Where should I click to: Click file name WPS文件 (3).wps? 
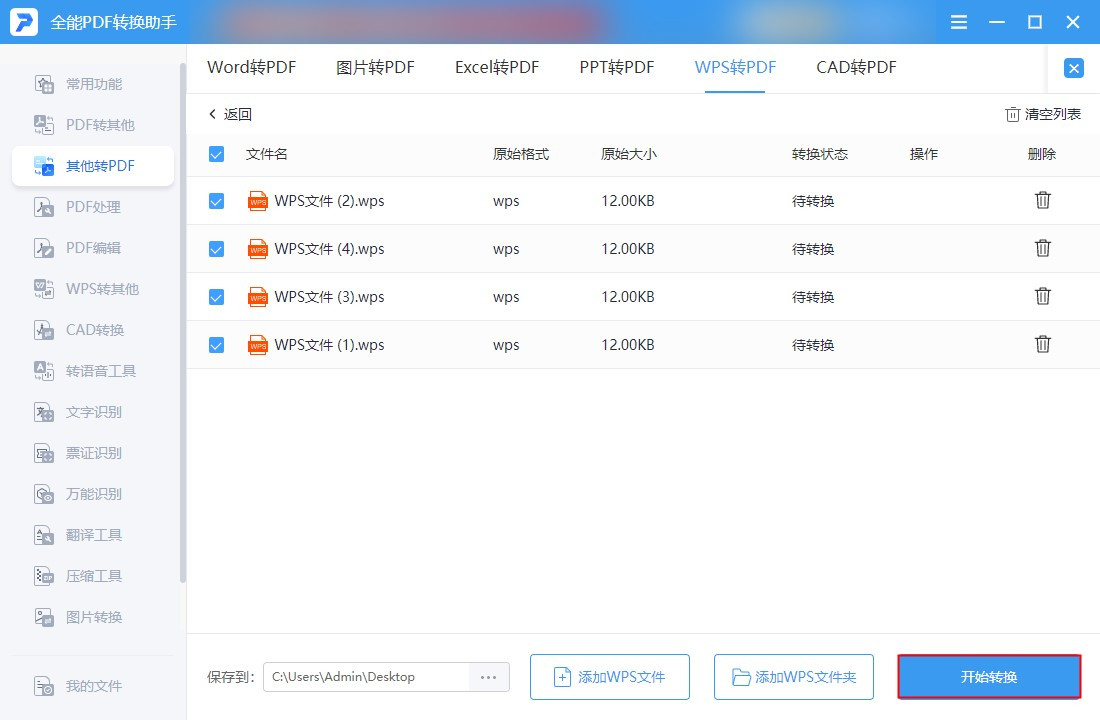coord(329,297)
